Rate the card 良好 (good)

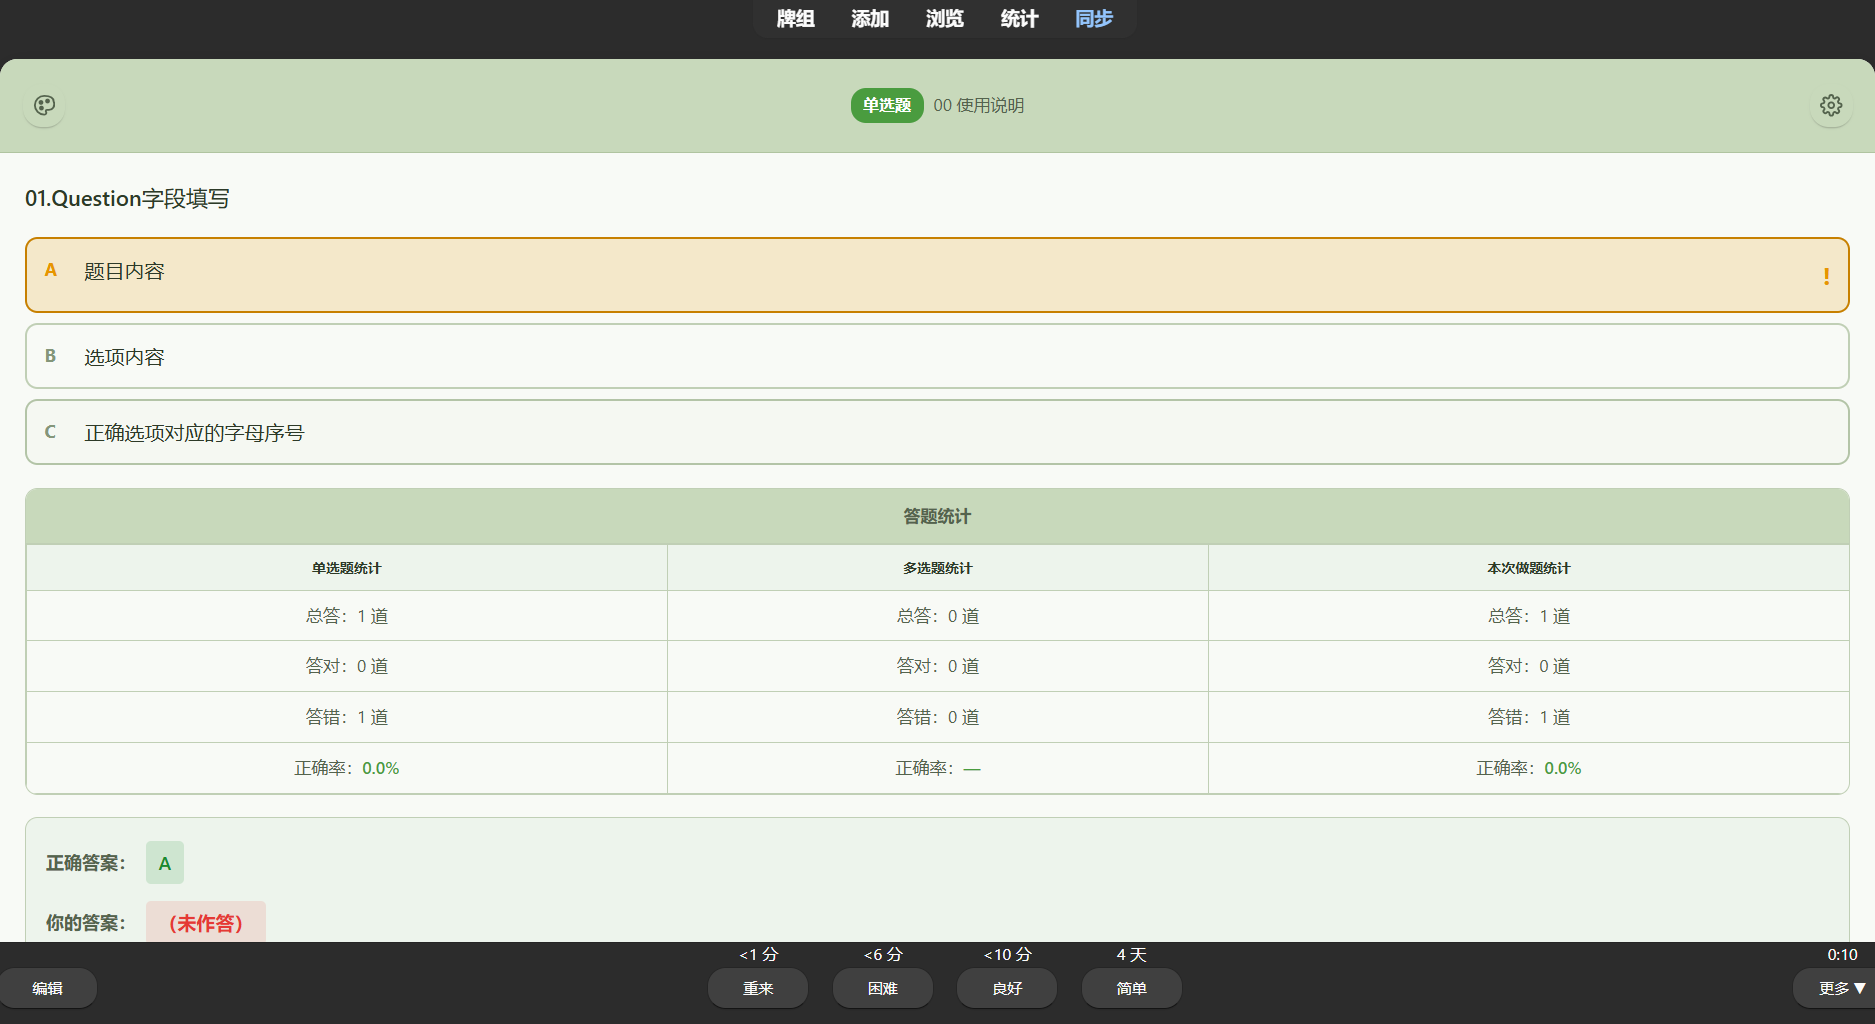coord(1007,988)
